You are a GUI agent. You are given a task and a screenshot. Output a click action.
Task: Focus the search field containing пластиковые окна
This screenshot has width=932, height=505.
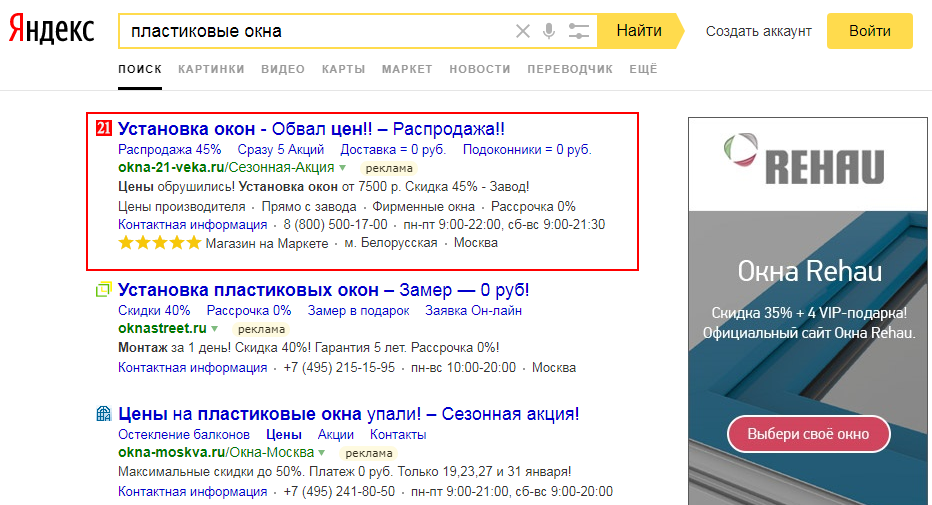(x=310, y=31)
